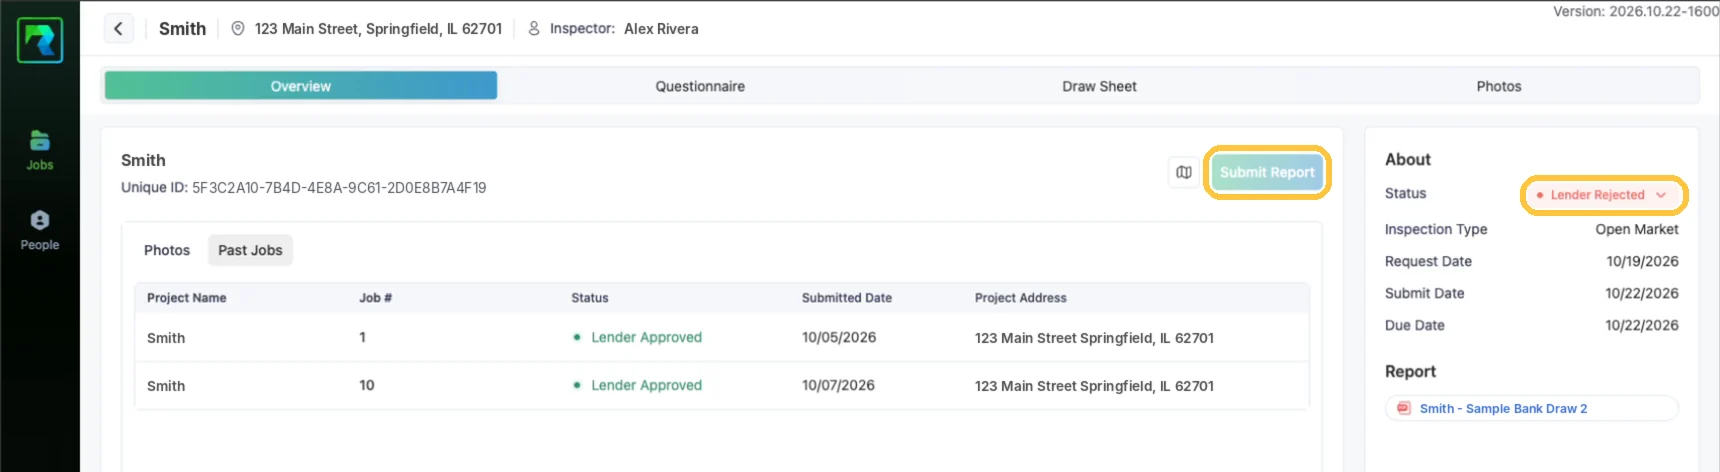Image resolution: width=1720 pixels, height=472 pixels.
Task: Open the Smith - Sample Bank Draw 2 report
Action: pos(1531,408)
